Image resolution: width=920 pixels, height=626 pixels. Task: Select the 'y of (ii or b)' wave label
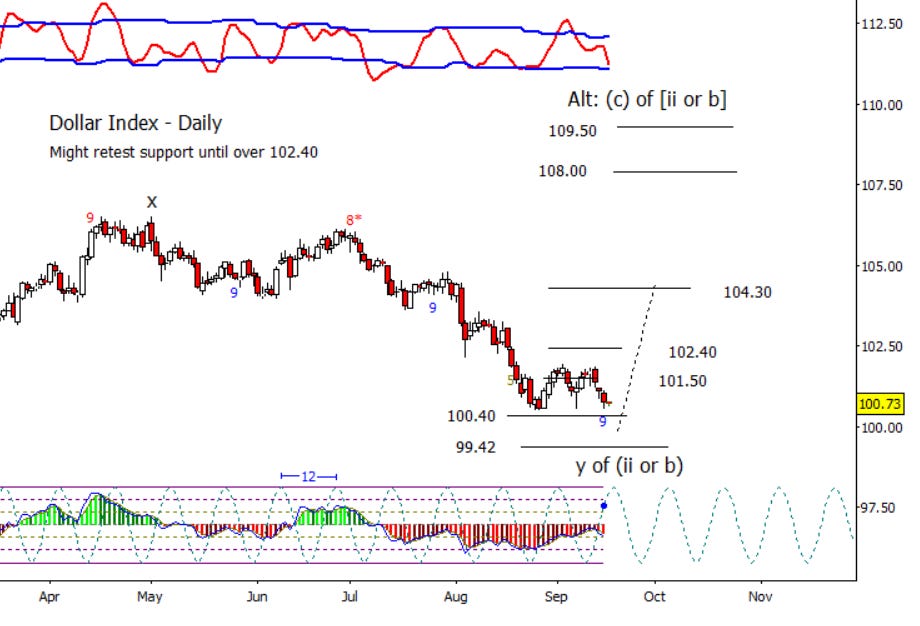tap(629, 466)
